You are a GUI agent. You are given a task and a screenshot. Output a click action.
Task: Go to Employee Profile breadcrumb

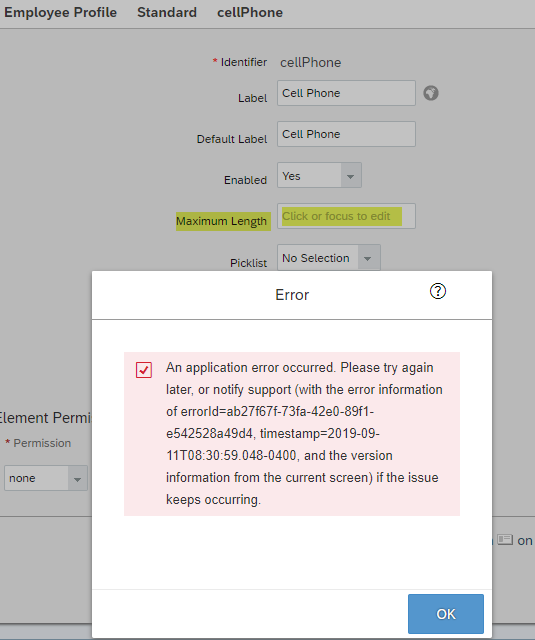coord(60,12)
